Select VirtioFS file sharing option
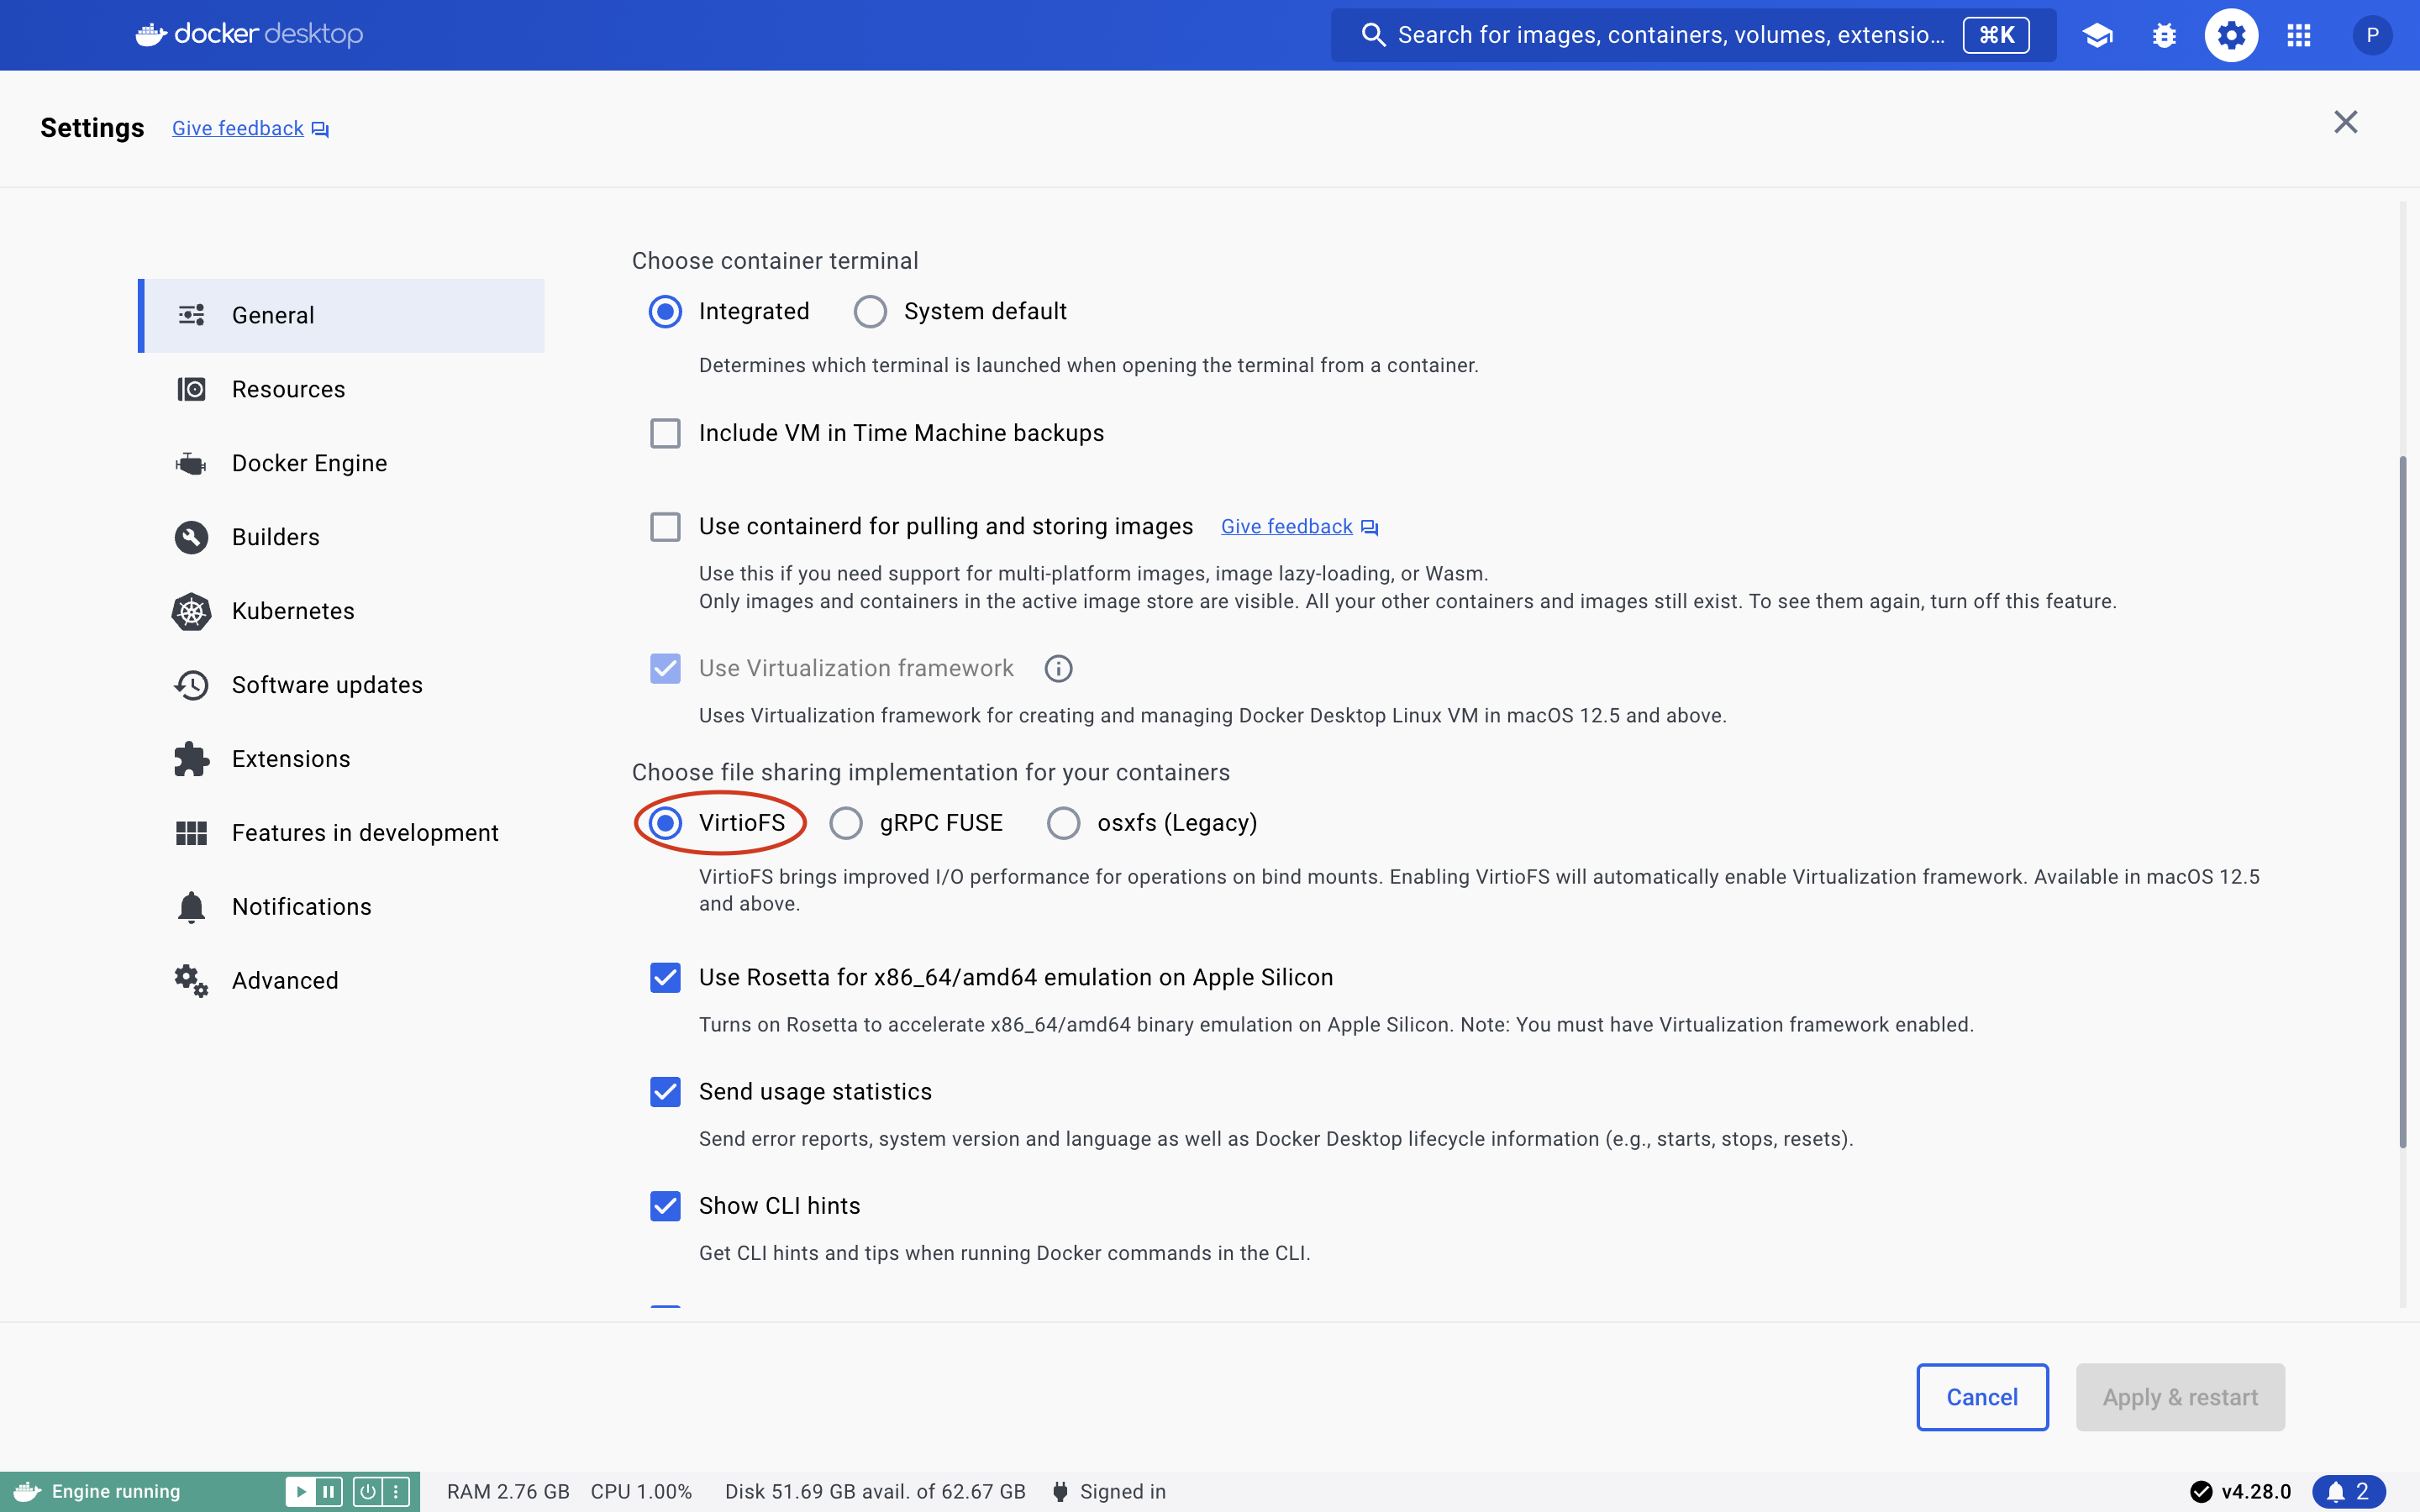 point(665,823)
